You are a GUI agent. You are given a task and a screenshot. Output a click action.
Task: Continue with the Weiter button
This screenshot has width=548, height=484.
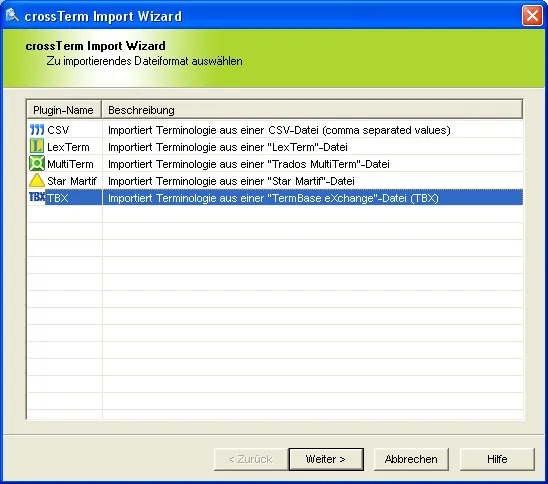click(326, 459)
